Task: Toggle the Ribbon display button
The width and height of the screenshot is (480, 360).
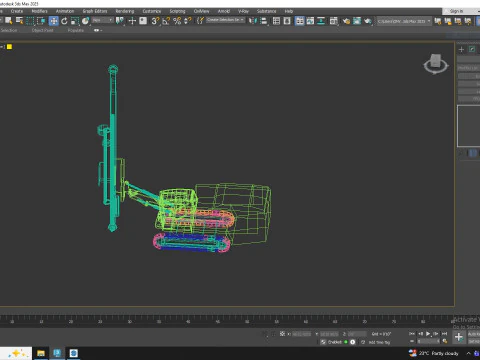Action: (x=300, y=21)
